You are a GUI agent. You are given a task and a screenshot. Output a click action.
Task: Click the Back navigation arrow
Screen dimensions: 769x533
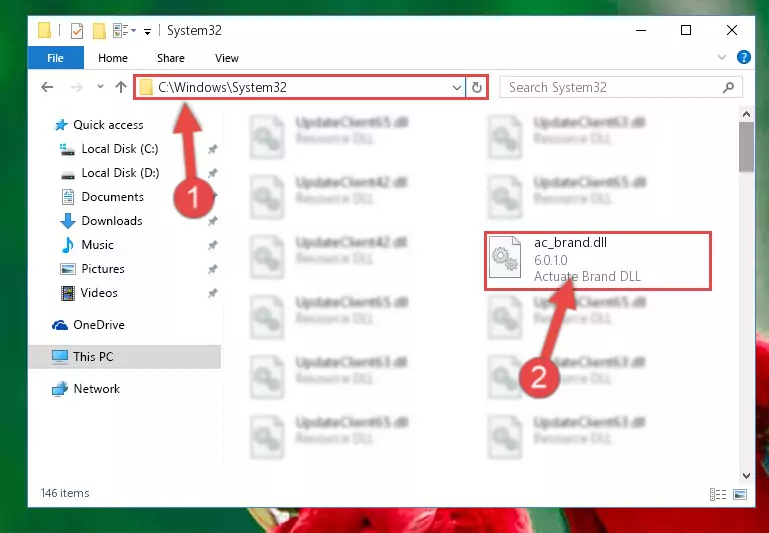point(47,87)
